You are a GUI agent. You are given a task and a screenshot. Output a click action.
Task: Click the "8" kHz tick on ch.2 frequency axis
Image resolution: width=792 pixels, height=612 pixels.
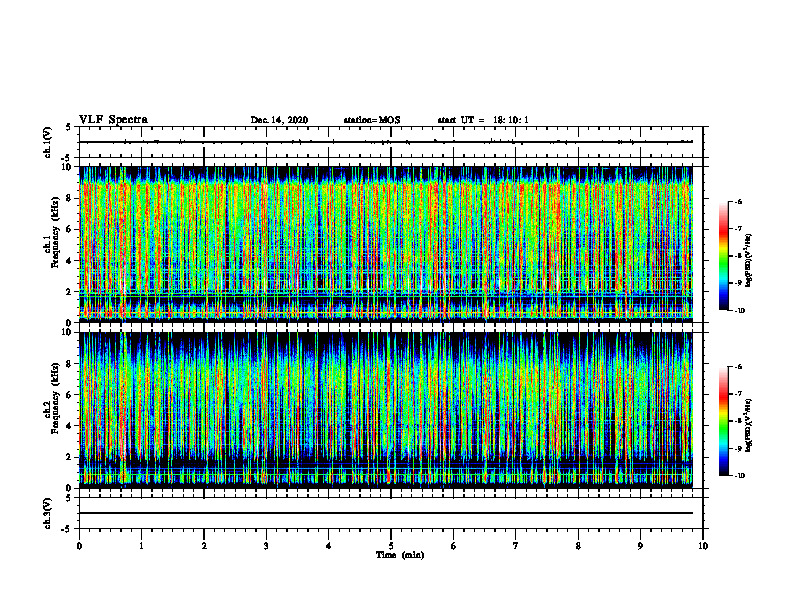click(x=70, y=364)
